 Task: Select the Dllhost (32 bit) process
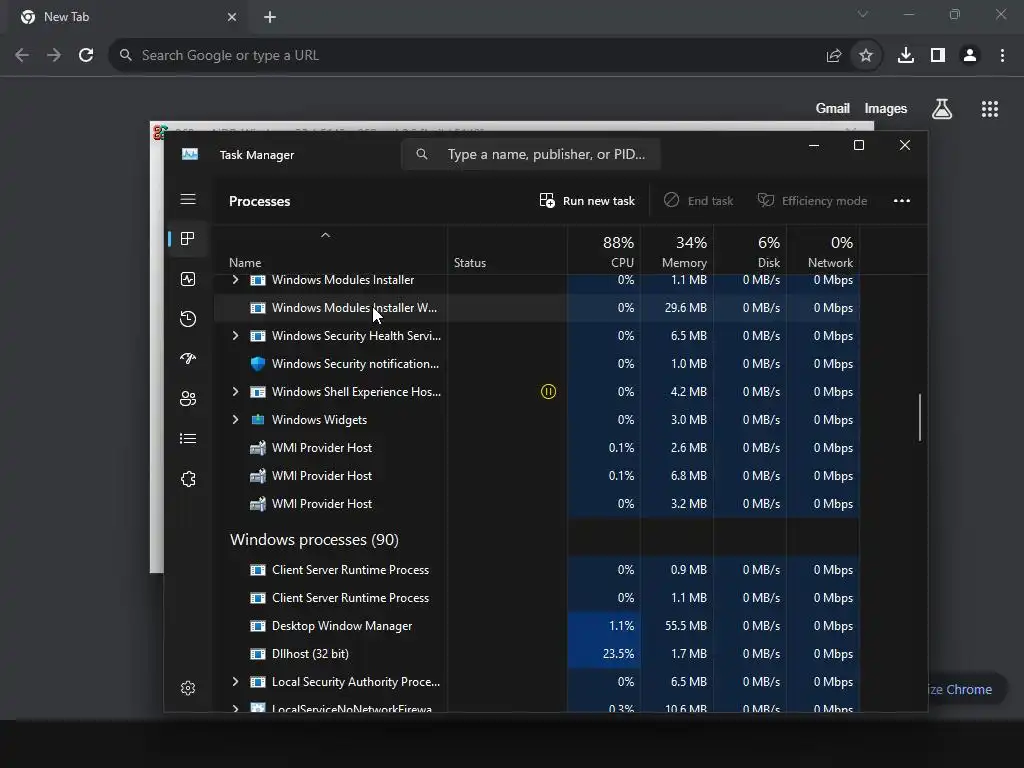click(536, 654)
